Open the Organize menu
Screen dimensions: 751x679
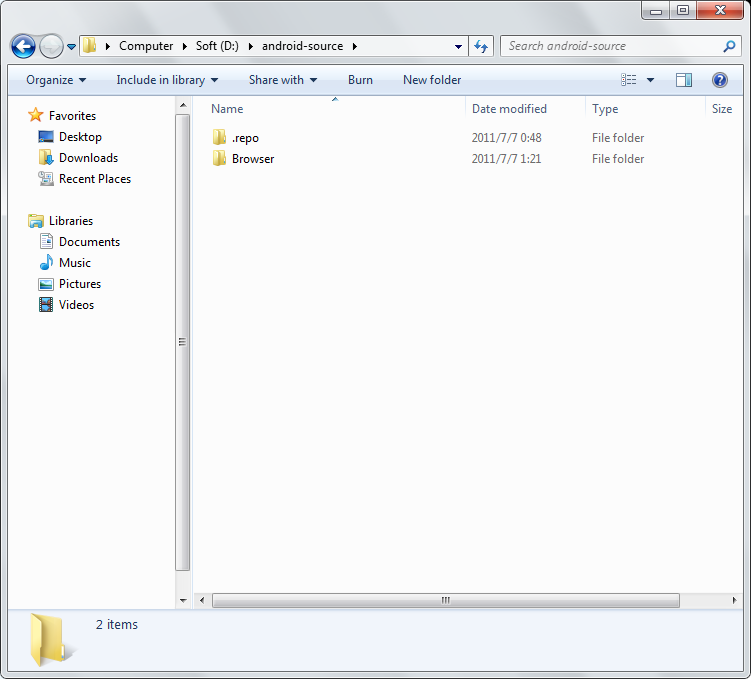pos(56,80)
